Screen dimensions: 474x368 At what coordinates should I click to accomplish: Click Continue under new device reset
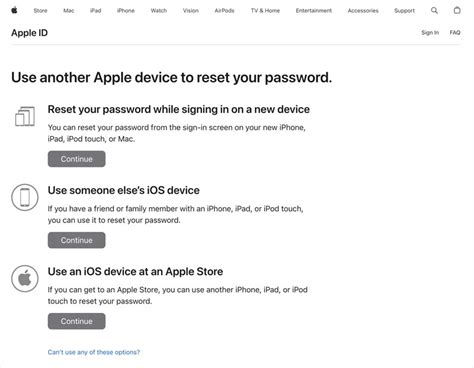click(77, 159)
